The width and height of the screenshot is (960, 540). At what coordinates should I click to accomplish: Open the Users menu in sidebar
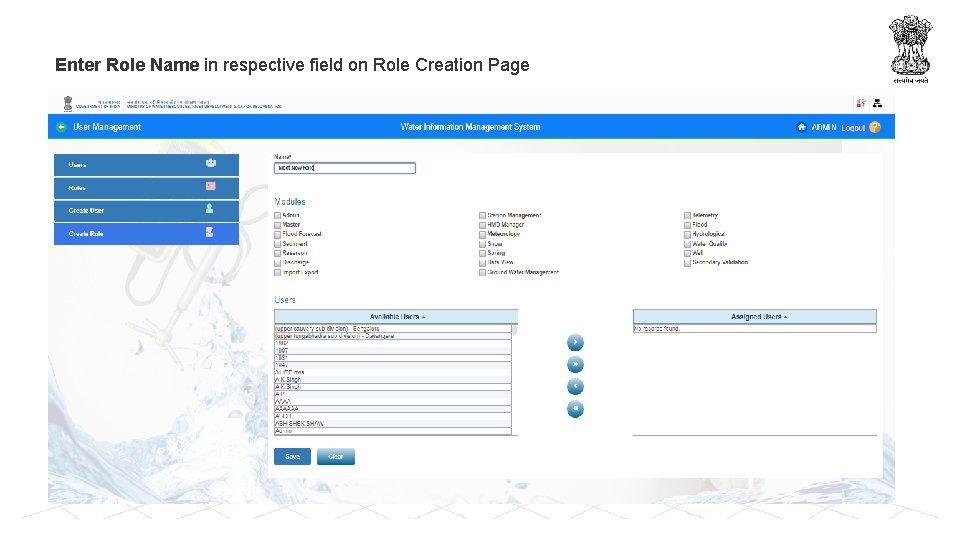coord(146,165)
